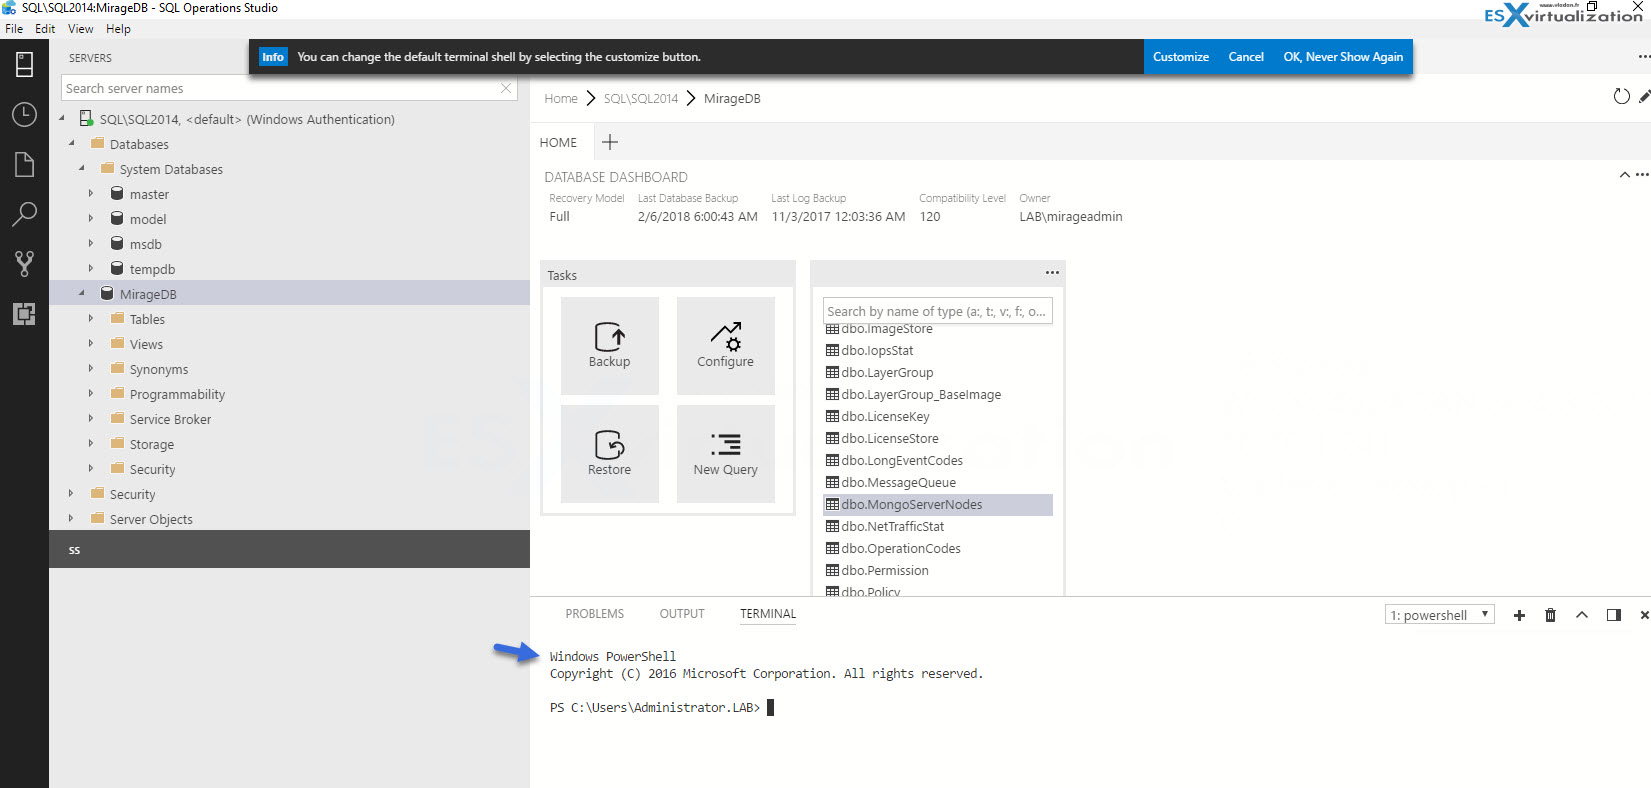
Task: Close the terminal panel
Action: (x=1644, y=615)
